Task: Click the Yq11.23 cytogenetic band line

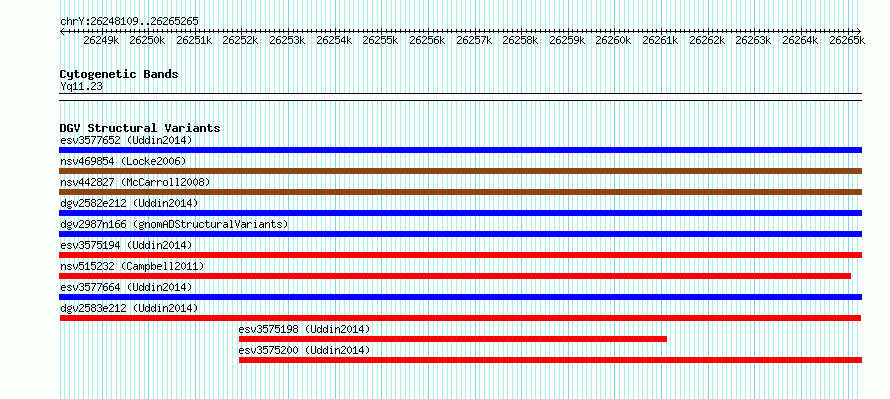Action: pyautogui.click(x=460, y=97)
